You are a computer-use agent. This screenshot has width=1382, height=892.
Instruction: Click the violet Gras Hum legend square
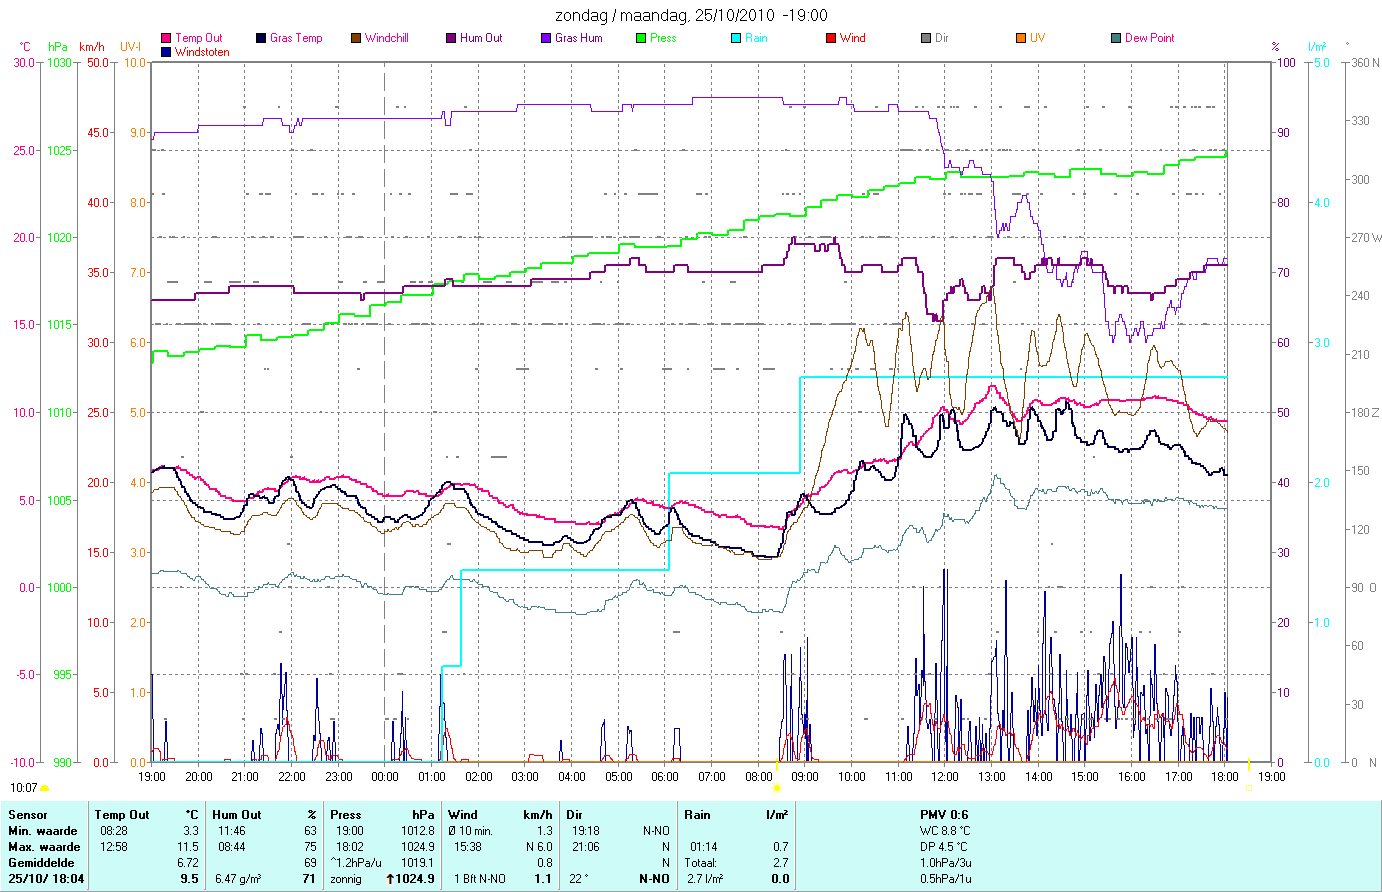coord(546,38)
